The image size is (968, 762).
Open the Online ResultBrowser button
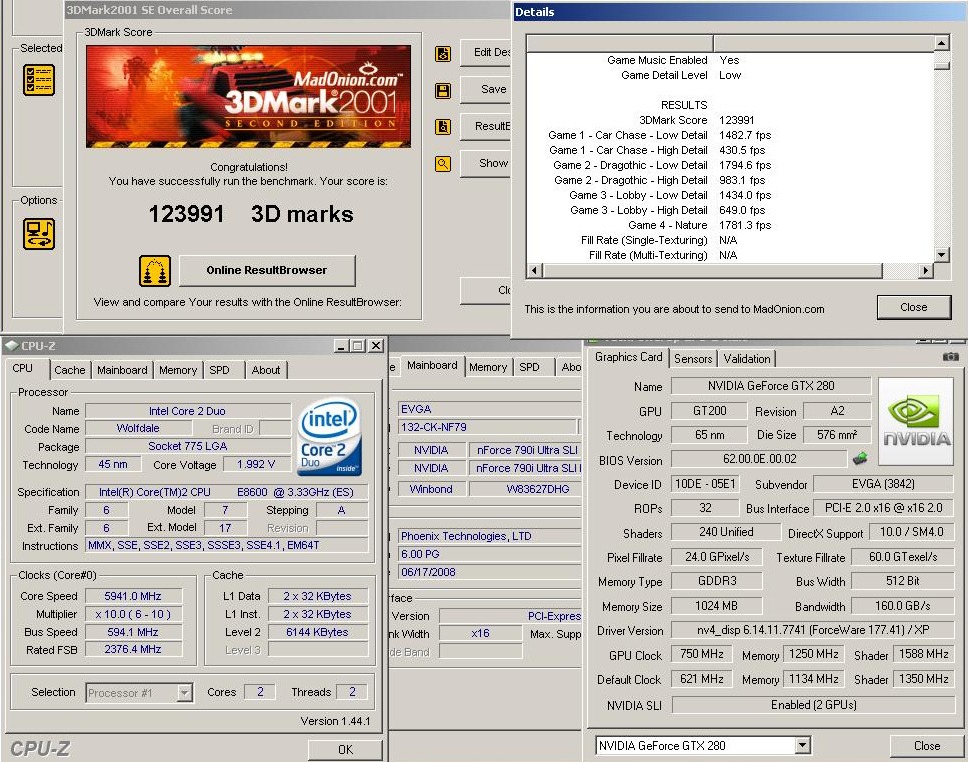click(x=267, y=270)
